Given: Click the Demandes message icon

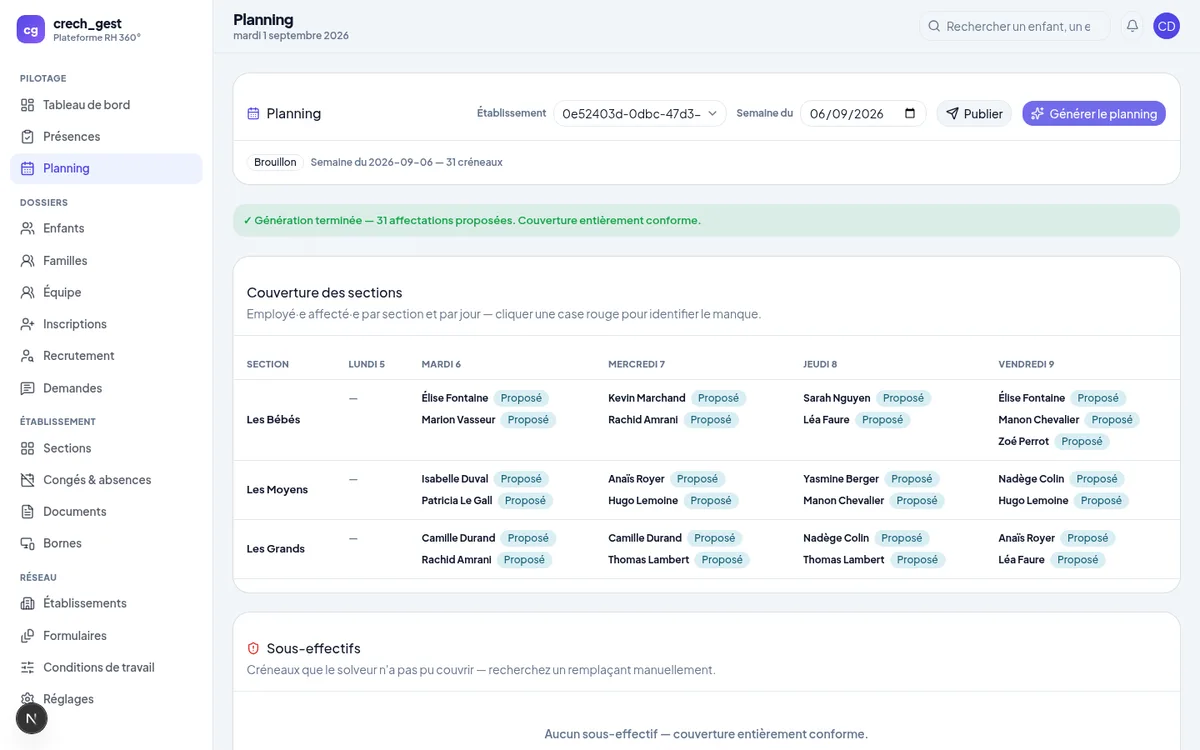Looking at the screenshot, I should (x=28, y=388).
